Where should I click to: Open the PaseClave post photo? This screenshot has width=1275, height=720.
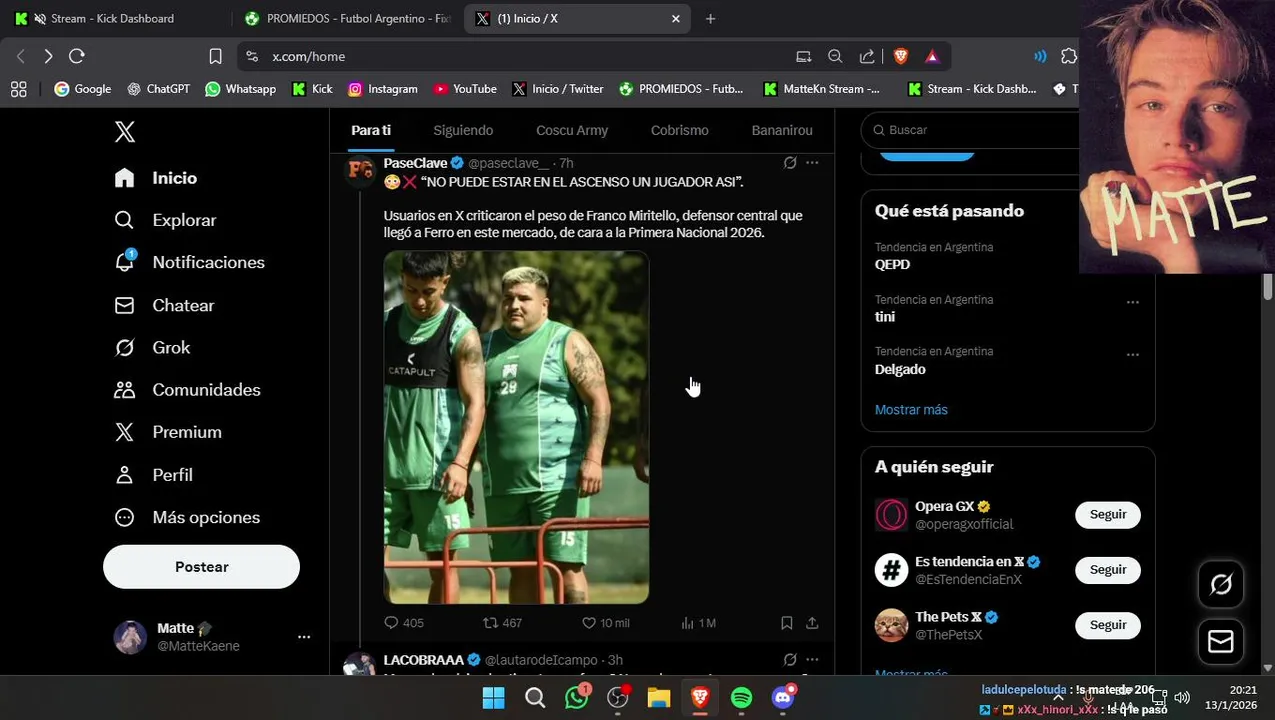click(x=516, y=427)
